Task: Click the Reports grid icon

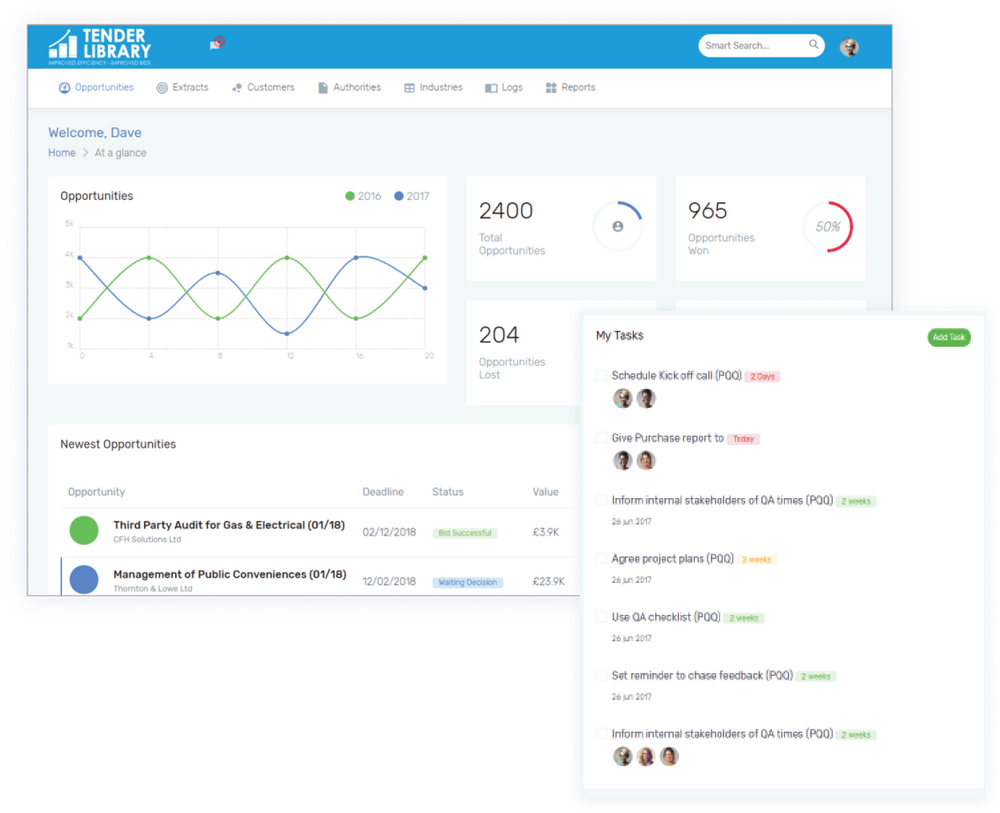Action: [x=551, y=88]
